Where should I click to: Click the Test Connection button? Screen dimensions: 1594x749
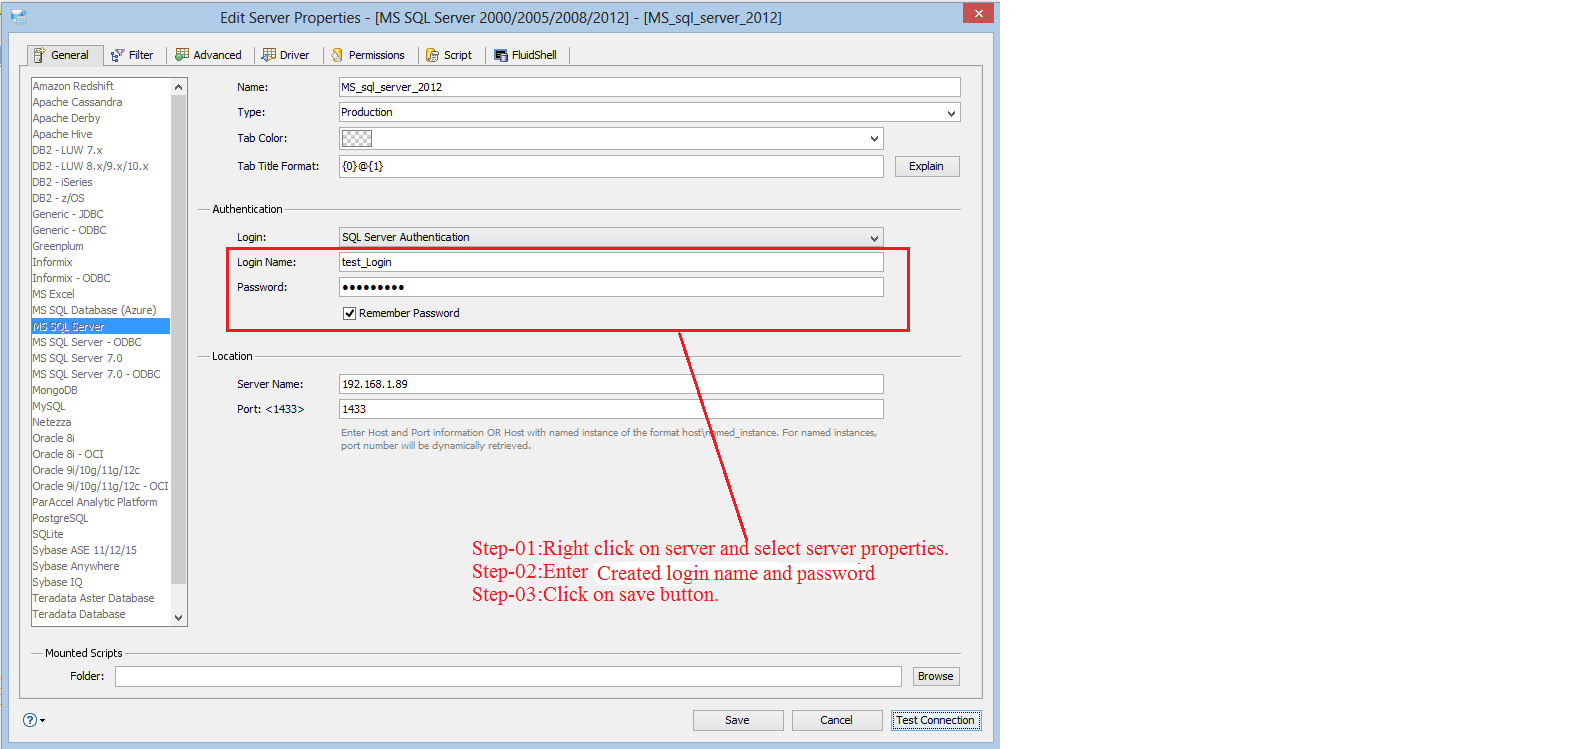[936, 720]
